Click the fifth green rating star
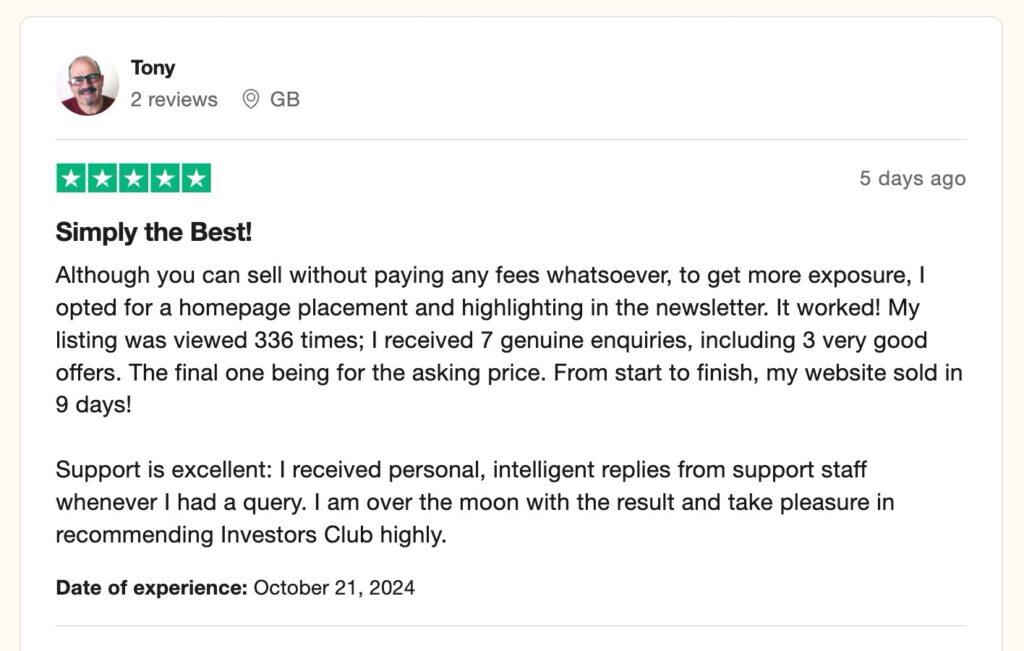Viewport: 1024px width, 651px height. (196, 179)
